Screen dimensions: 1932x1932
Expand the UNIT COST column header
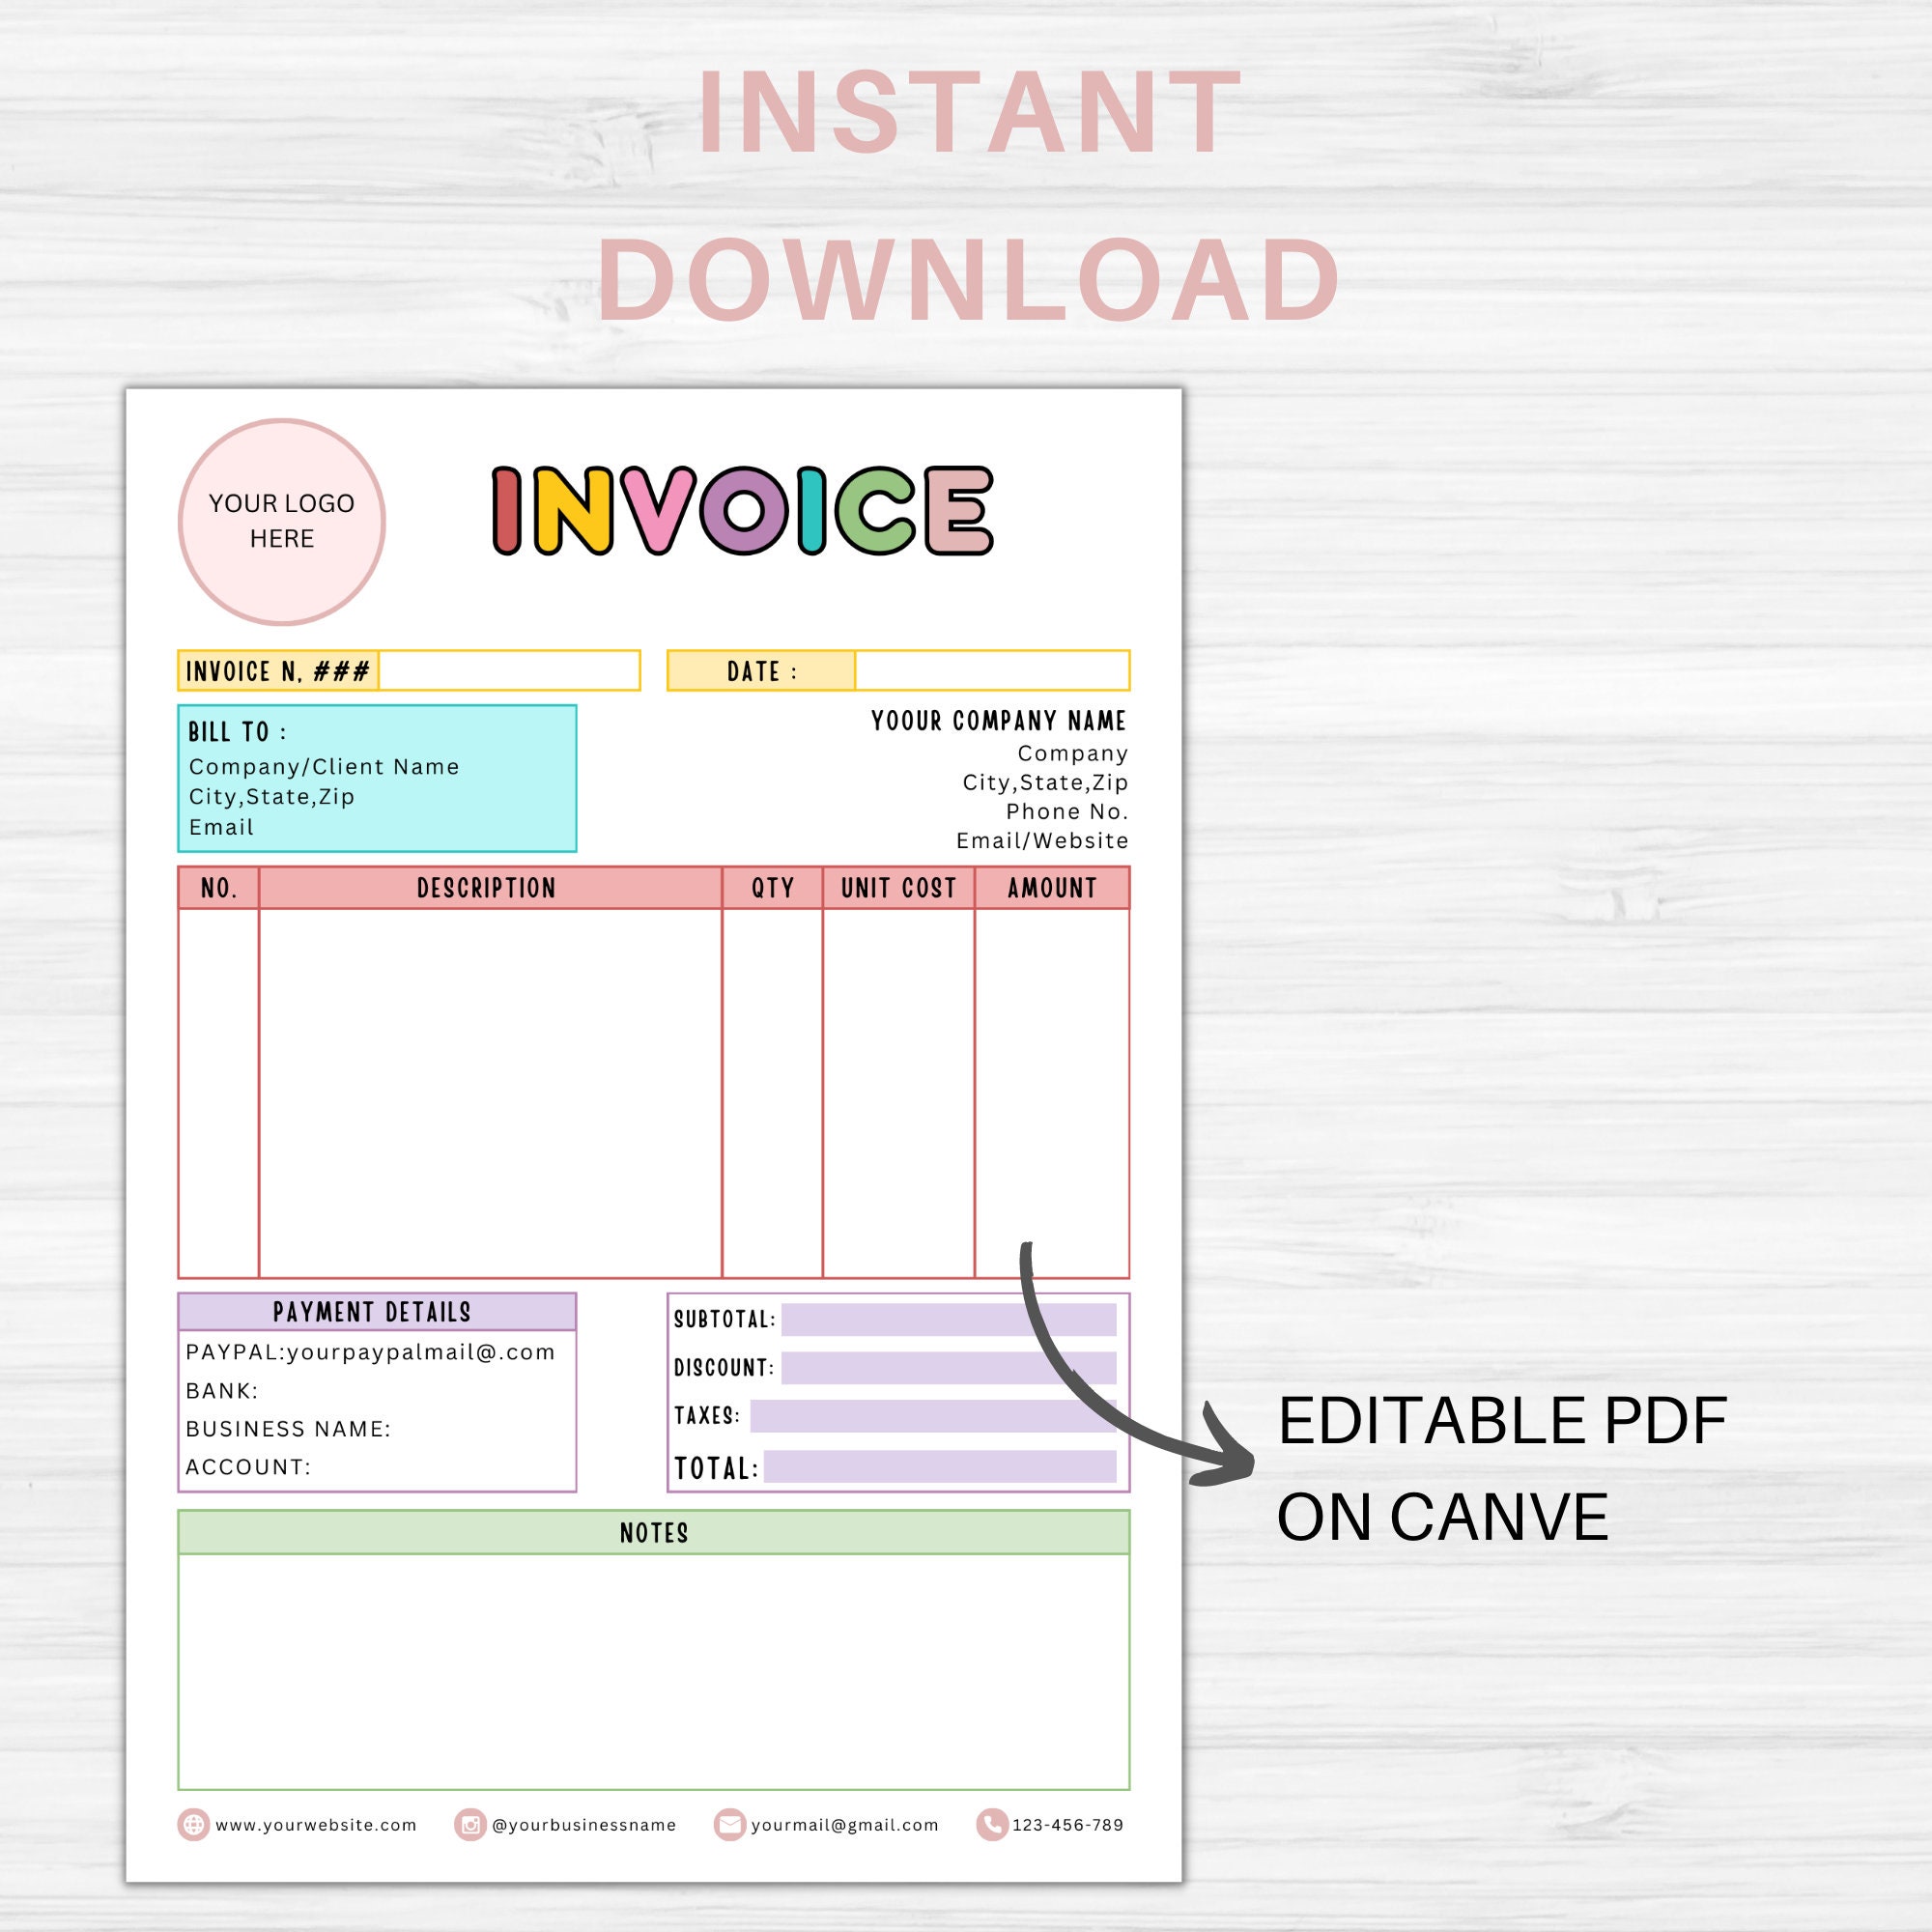point(898,888)
